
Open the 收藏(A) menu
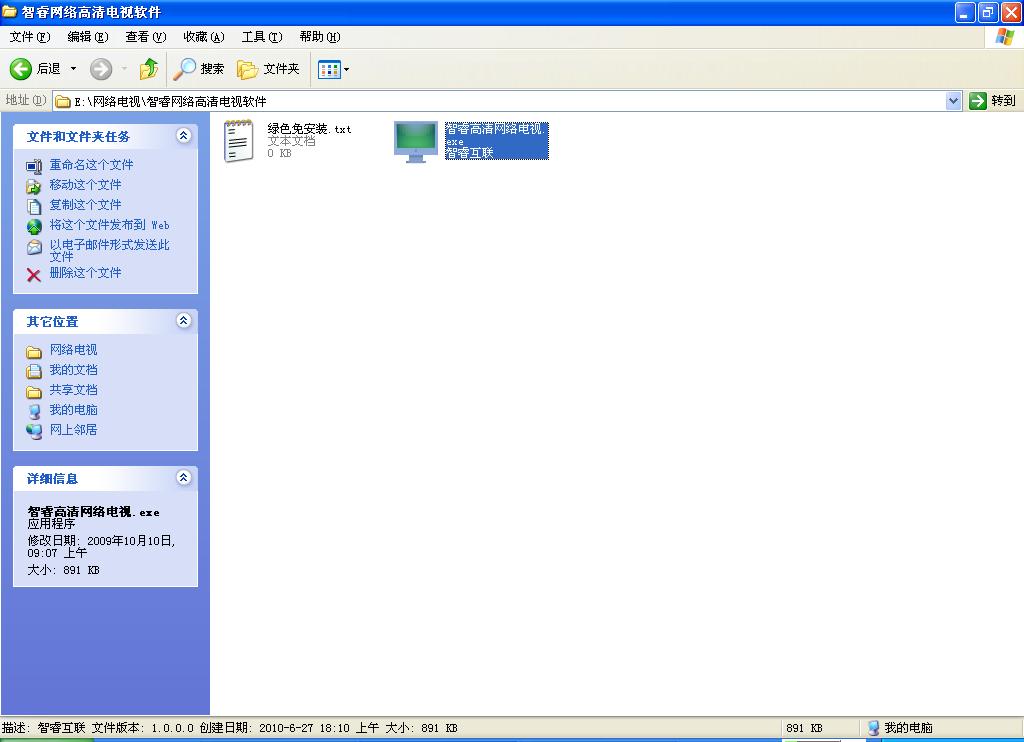click(x=204, y=37)
